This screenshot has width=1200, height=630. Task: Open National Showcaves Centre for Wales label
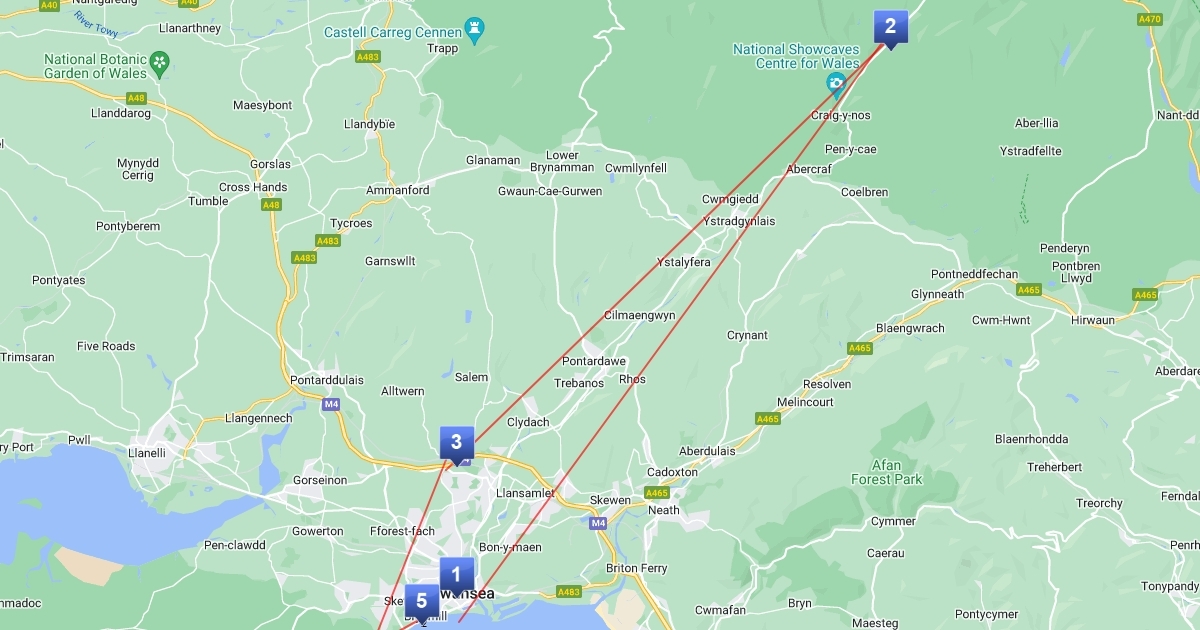796,56
